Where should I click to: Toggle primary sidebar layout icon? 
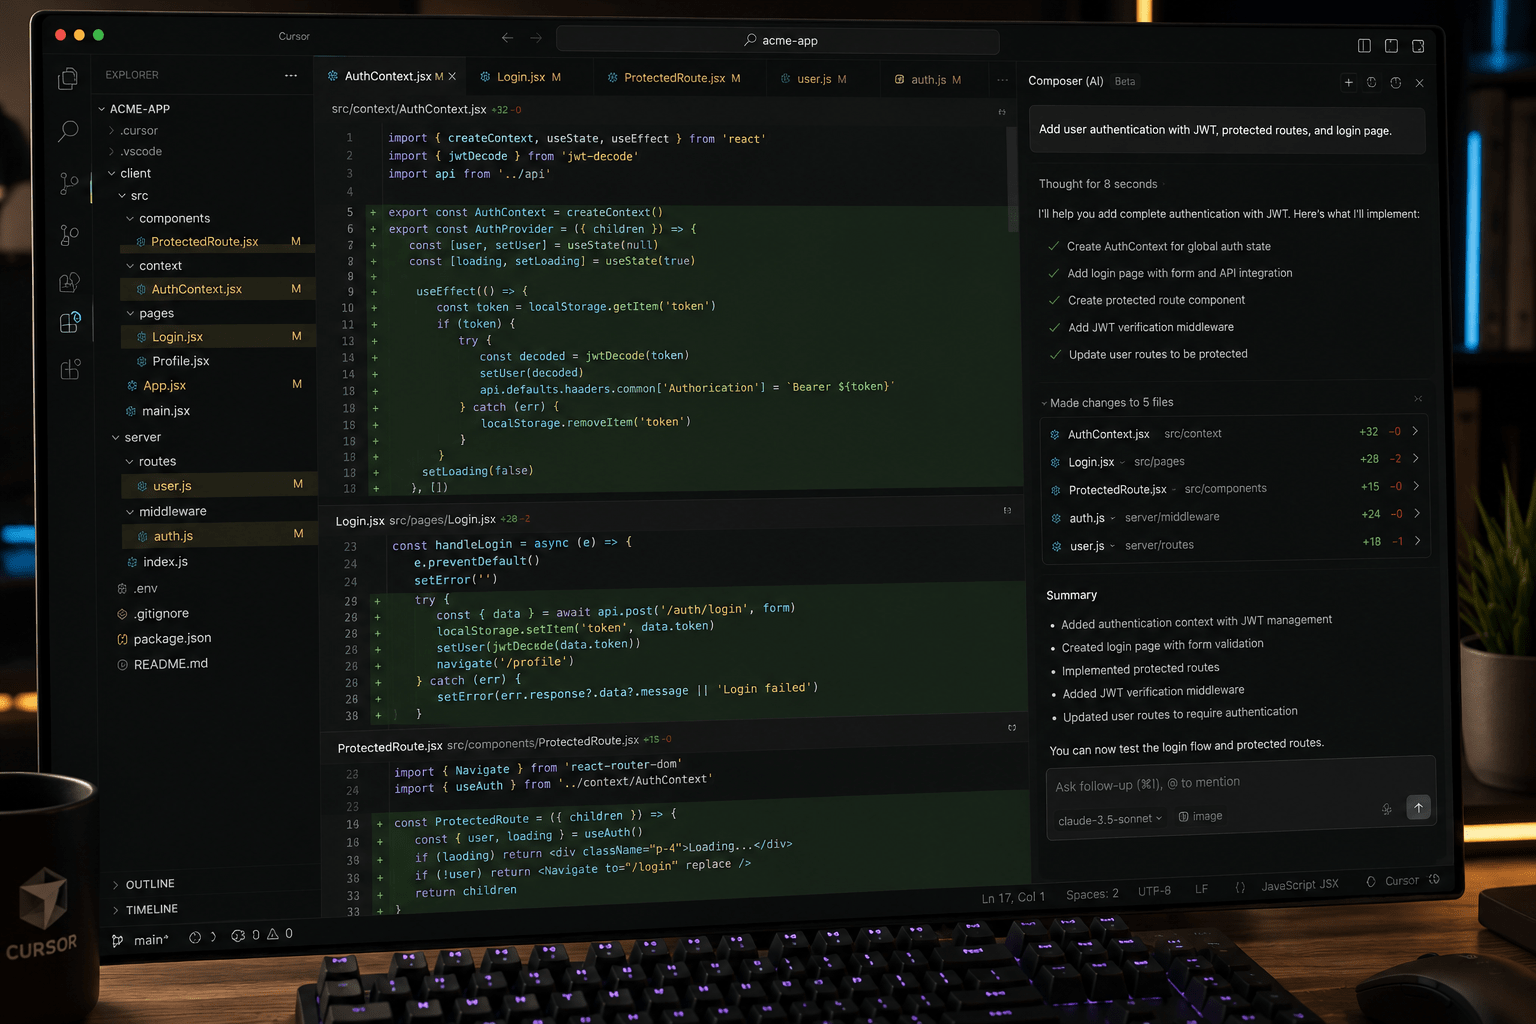click(1364, 45)
